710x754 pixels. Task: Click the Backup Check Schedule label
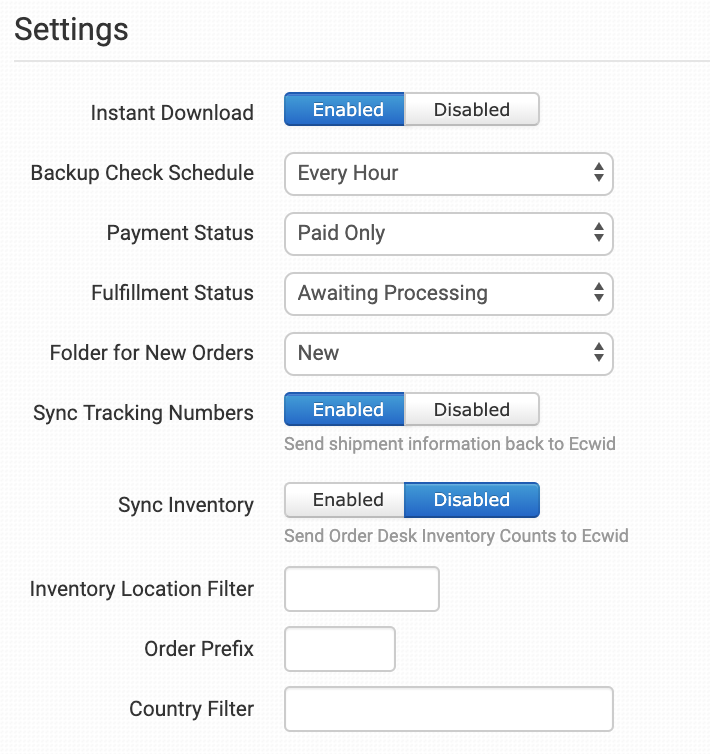click(142, 173)
